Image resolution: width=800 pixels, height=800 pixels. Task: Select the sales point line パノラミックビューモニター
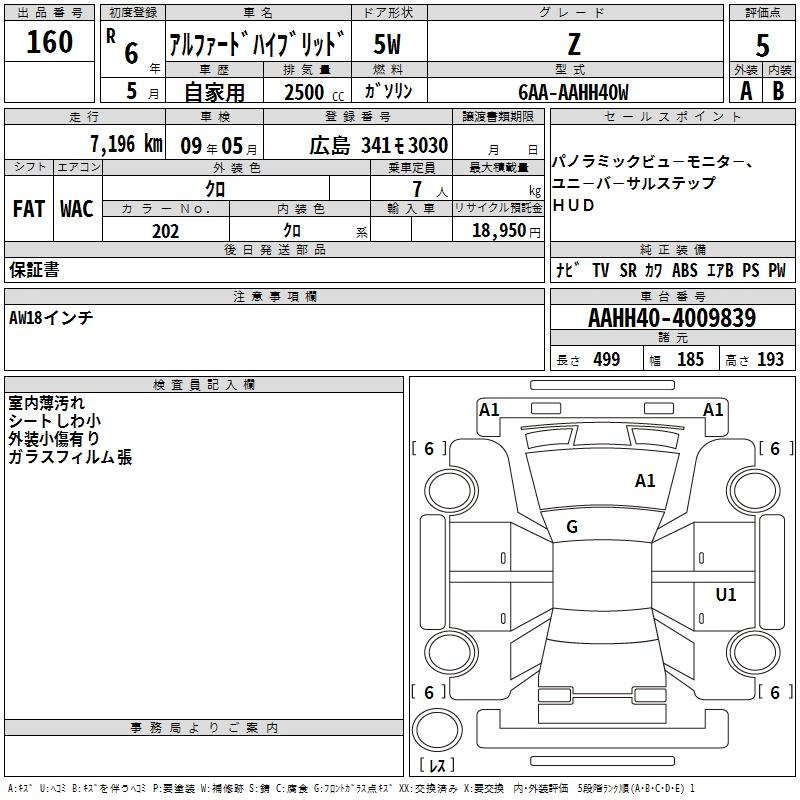pos(653,162)
